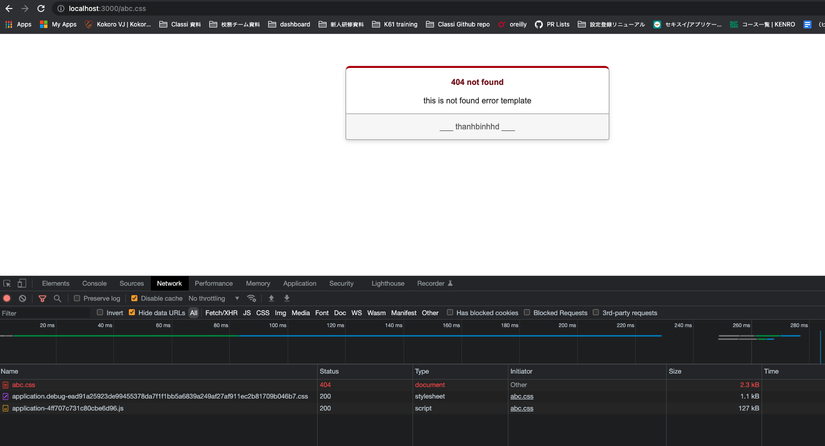
Task: Activate the inspect element picker icon
Action: click(x=7, y=283)
